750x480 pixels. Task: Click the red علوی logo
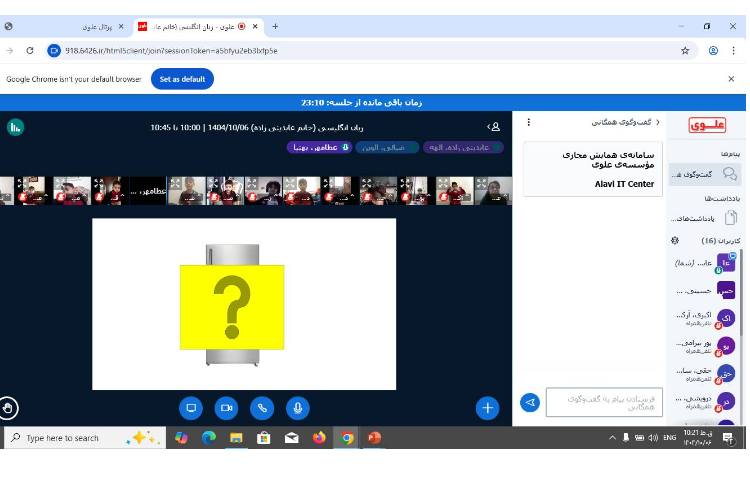(707, 125)
